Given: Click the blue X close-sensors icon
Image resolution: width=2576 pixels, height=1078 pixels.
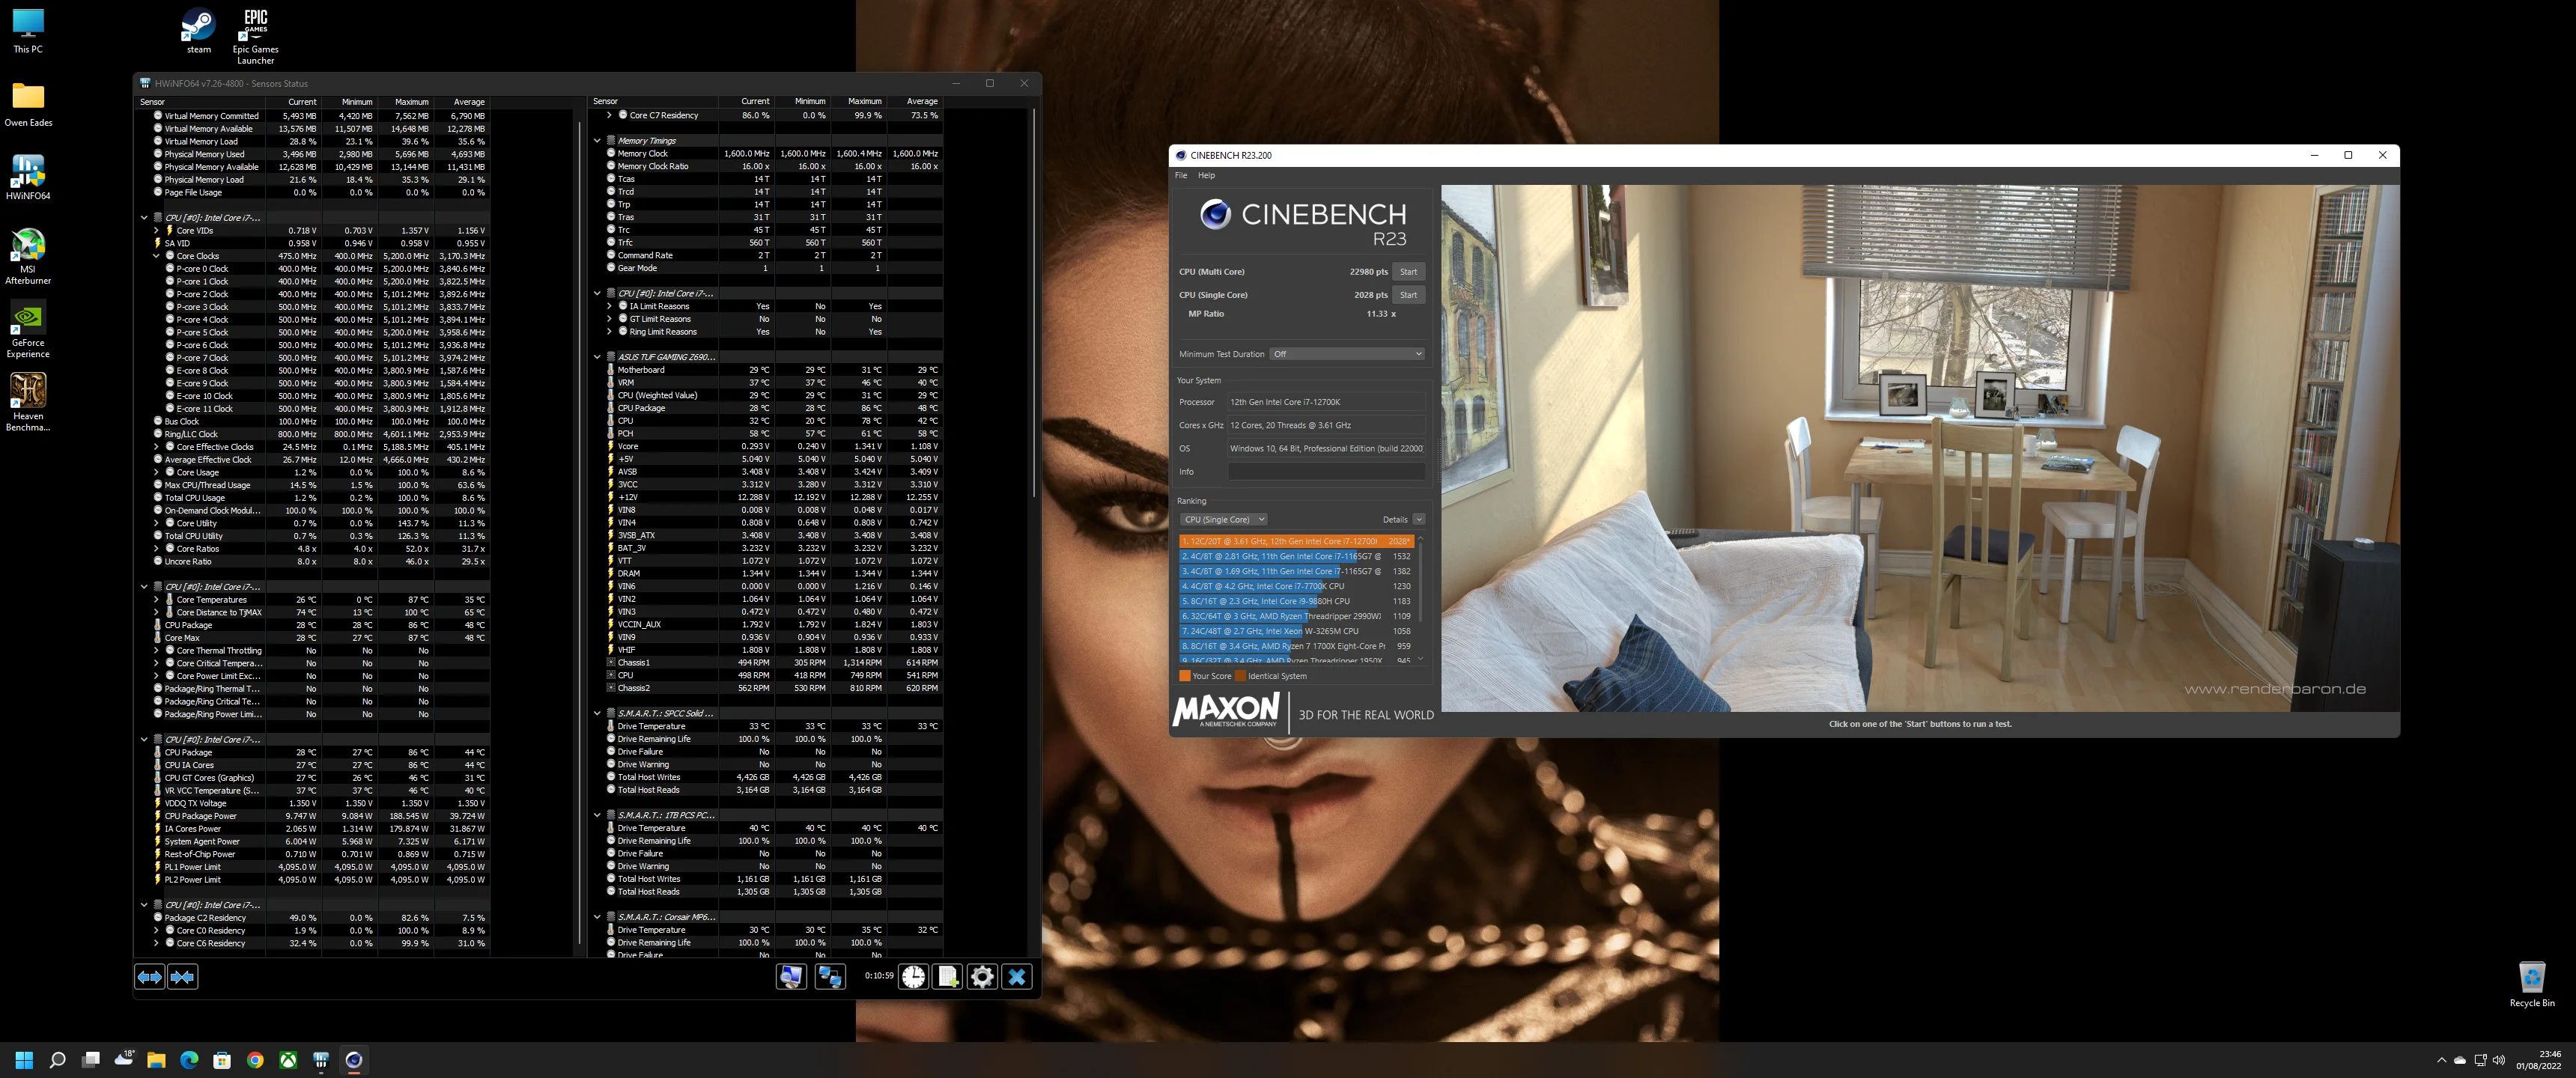Looking at the screenshot, I should click(x=1017, y=977).
